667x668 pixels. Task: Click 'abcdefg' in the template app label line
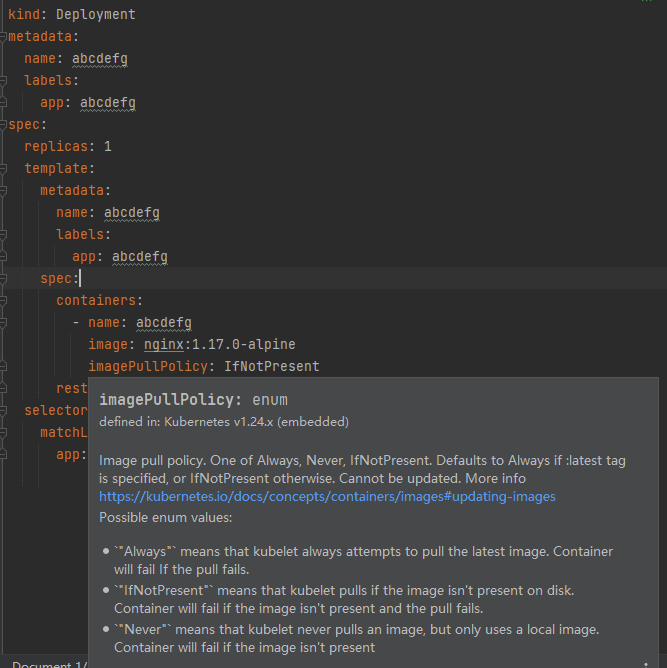coord(140,256)
